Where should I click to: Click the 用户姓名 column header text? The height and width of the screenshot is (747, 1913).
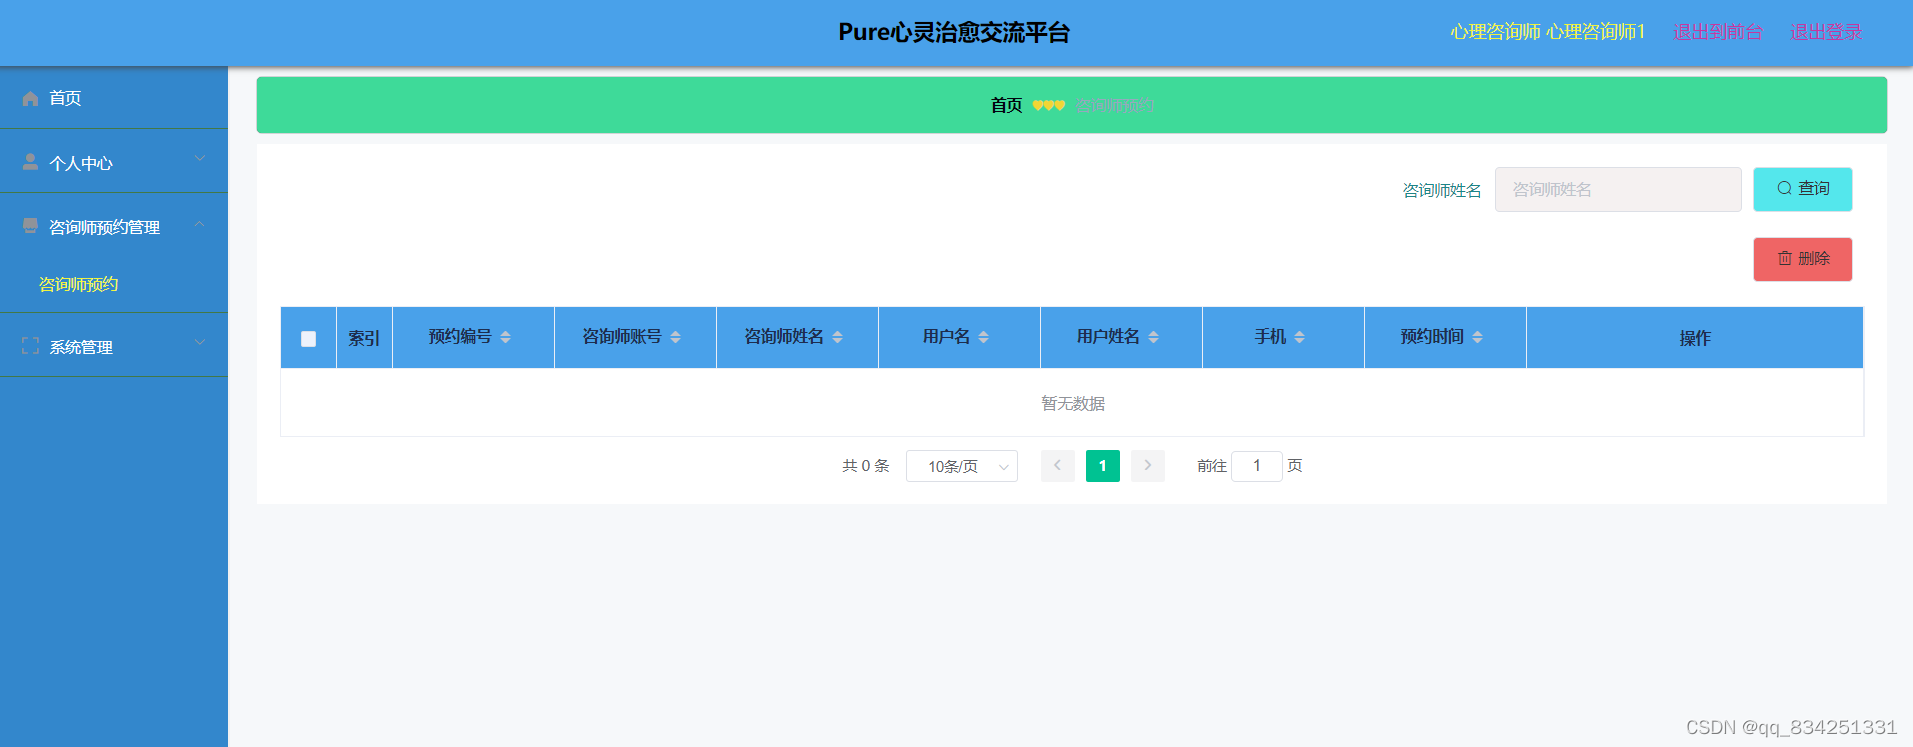click(1108, 337)
